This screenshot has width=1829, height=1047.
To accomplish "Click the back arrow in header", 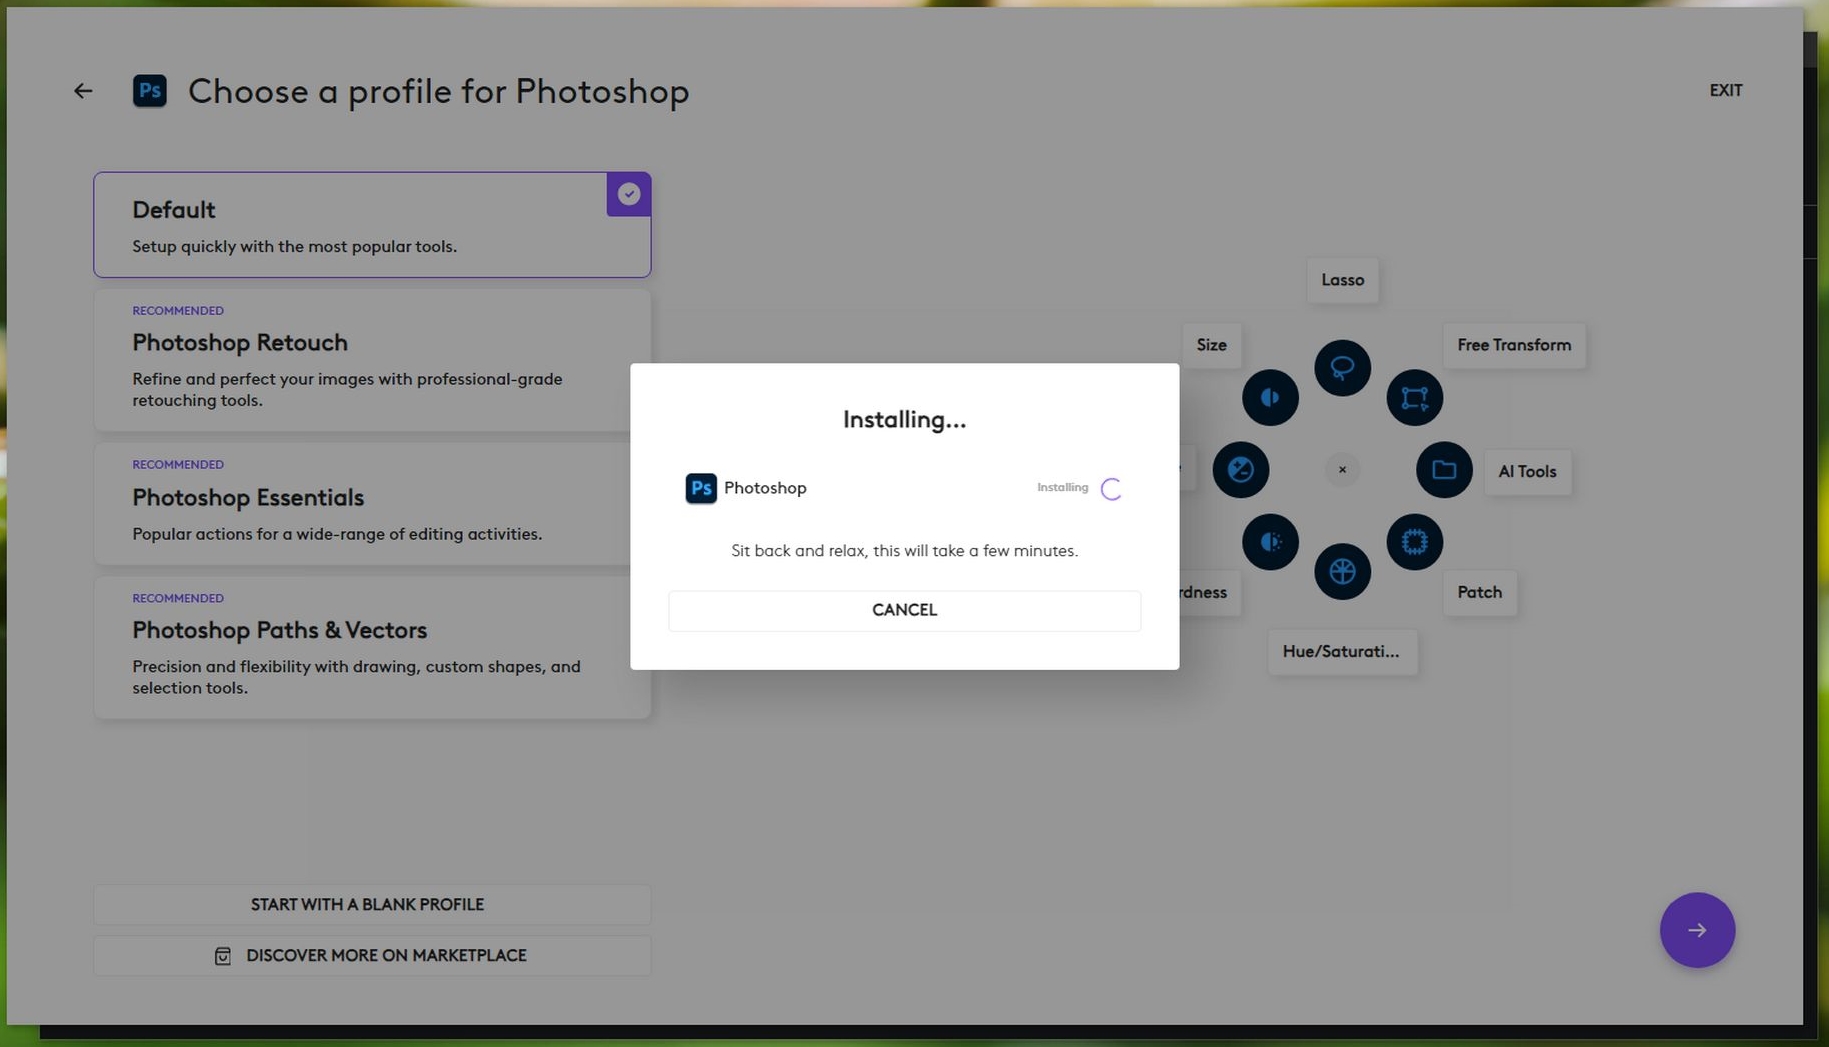I will pyautogui.click(x=83, y=91).
